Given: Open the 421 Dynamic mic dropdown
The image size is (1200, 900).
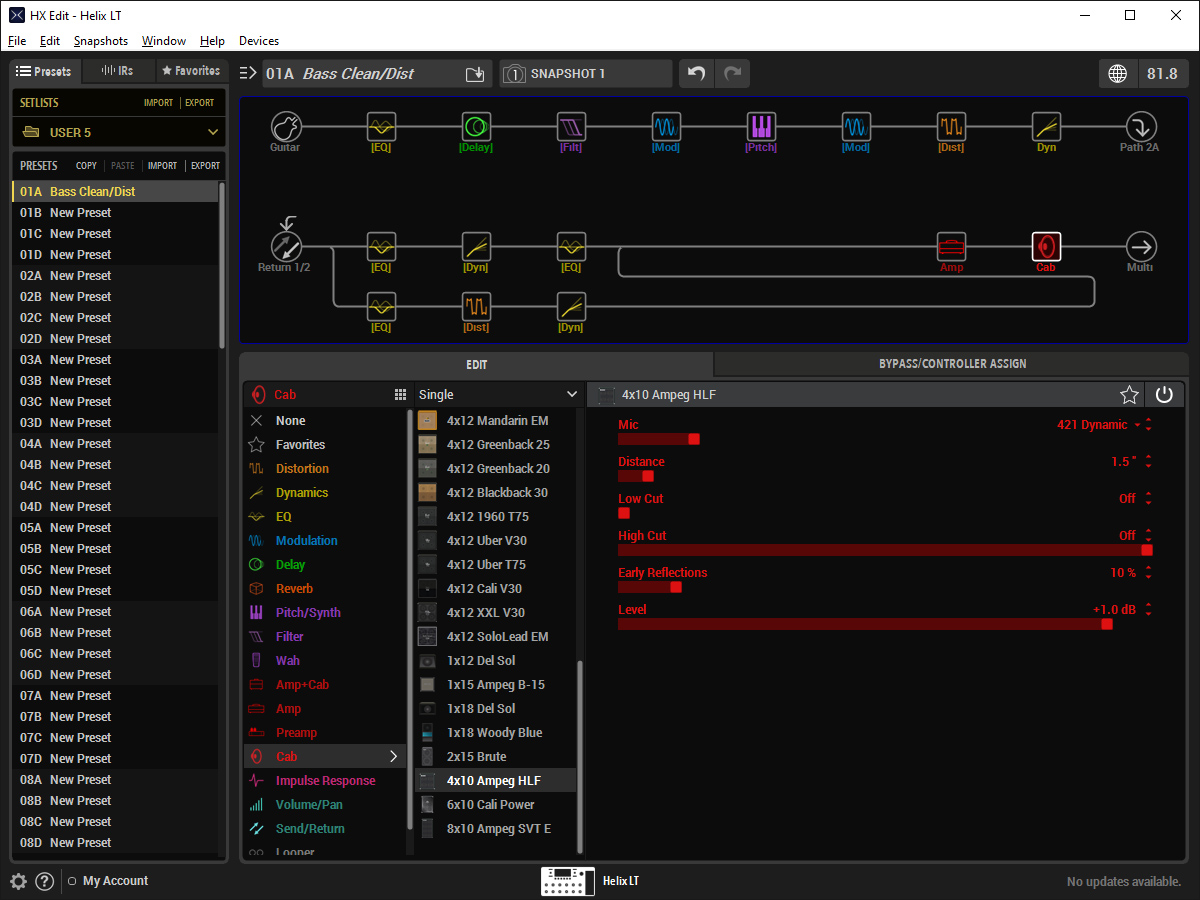Looking at the screenshot, I should click(x=1098, y=425).
